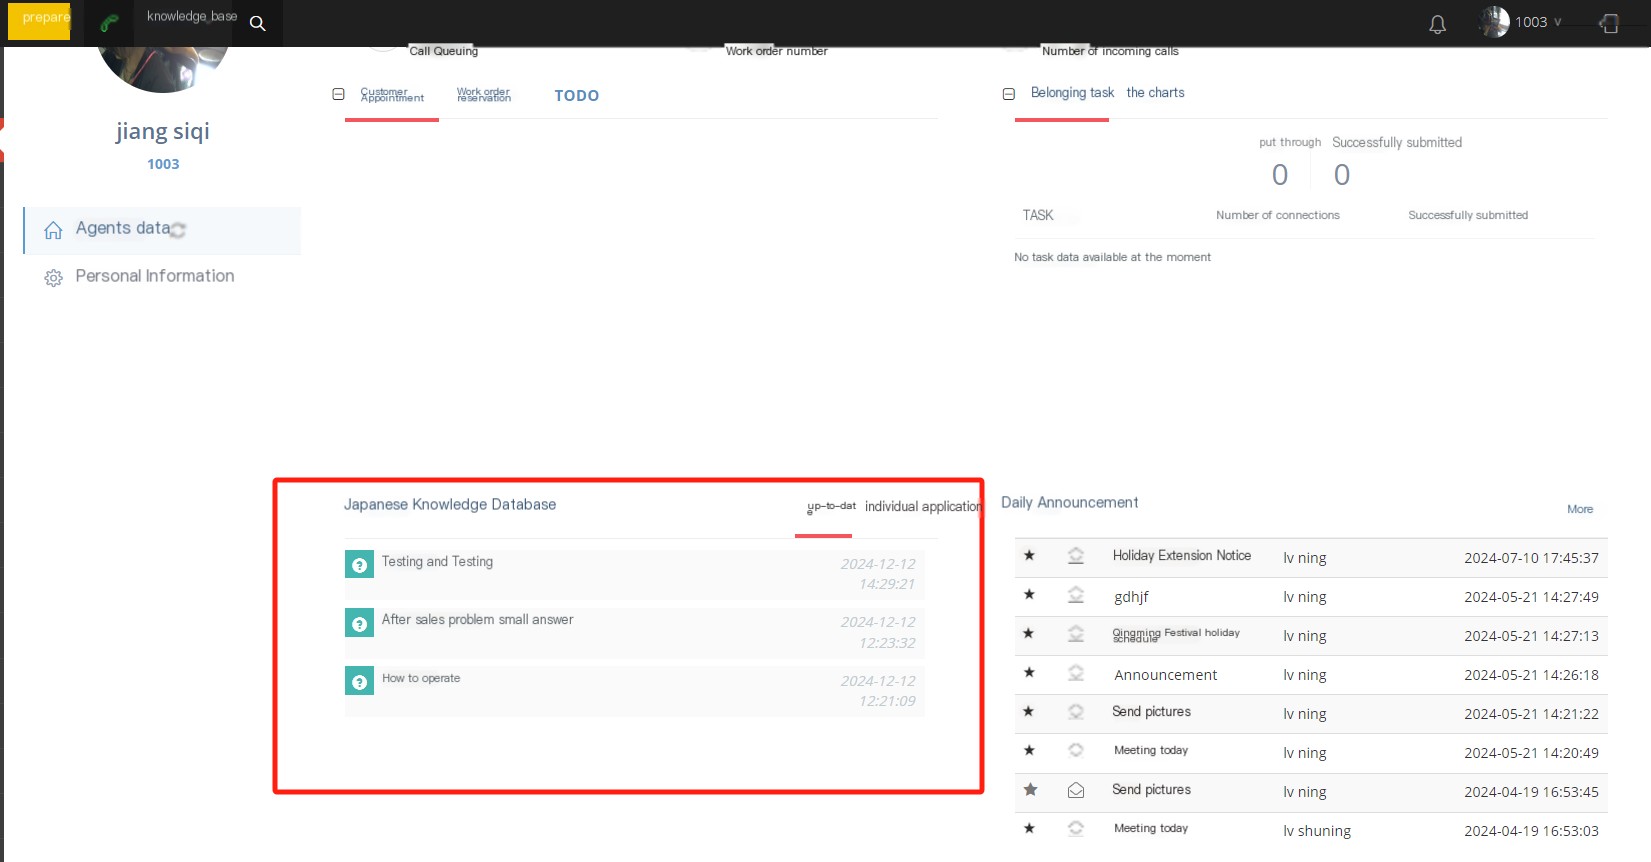This screenshot has width=1651, height=862.
Task: Click star for Send pictures 2024-04-19
Action: 1030,789
